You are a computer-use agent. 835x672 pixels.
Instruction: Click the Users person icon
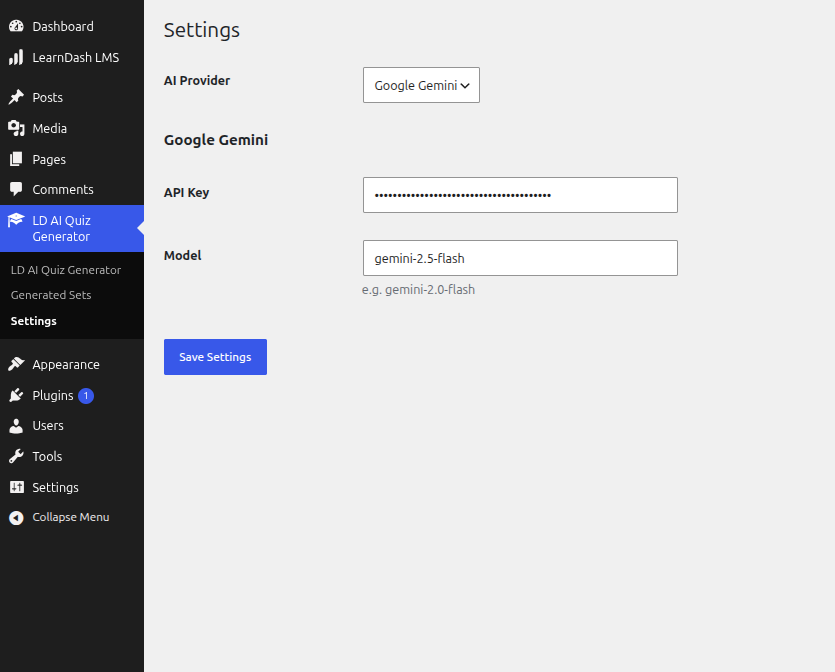tap(17, 425)
